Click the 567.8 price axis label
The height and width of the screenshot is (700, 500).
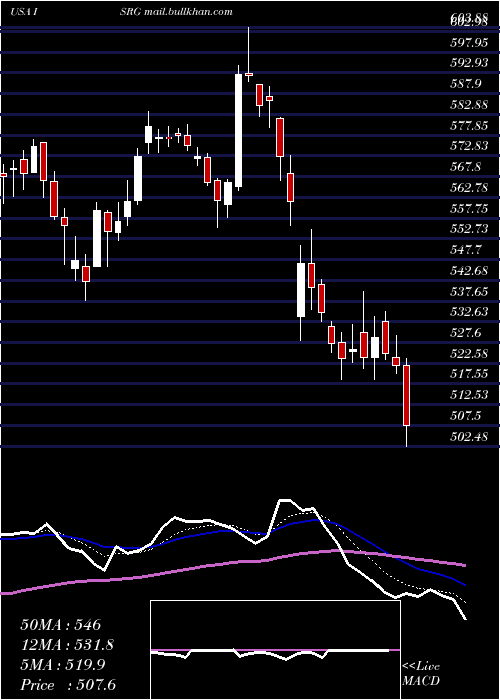click(466, 167)
